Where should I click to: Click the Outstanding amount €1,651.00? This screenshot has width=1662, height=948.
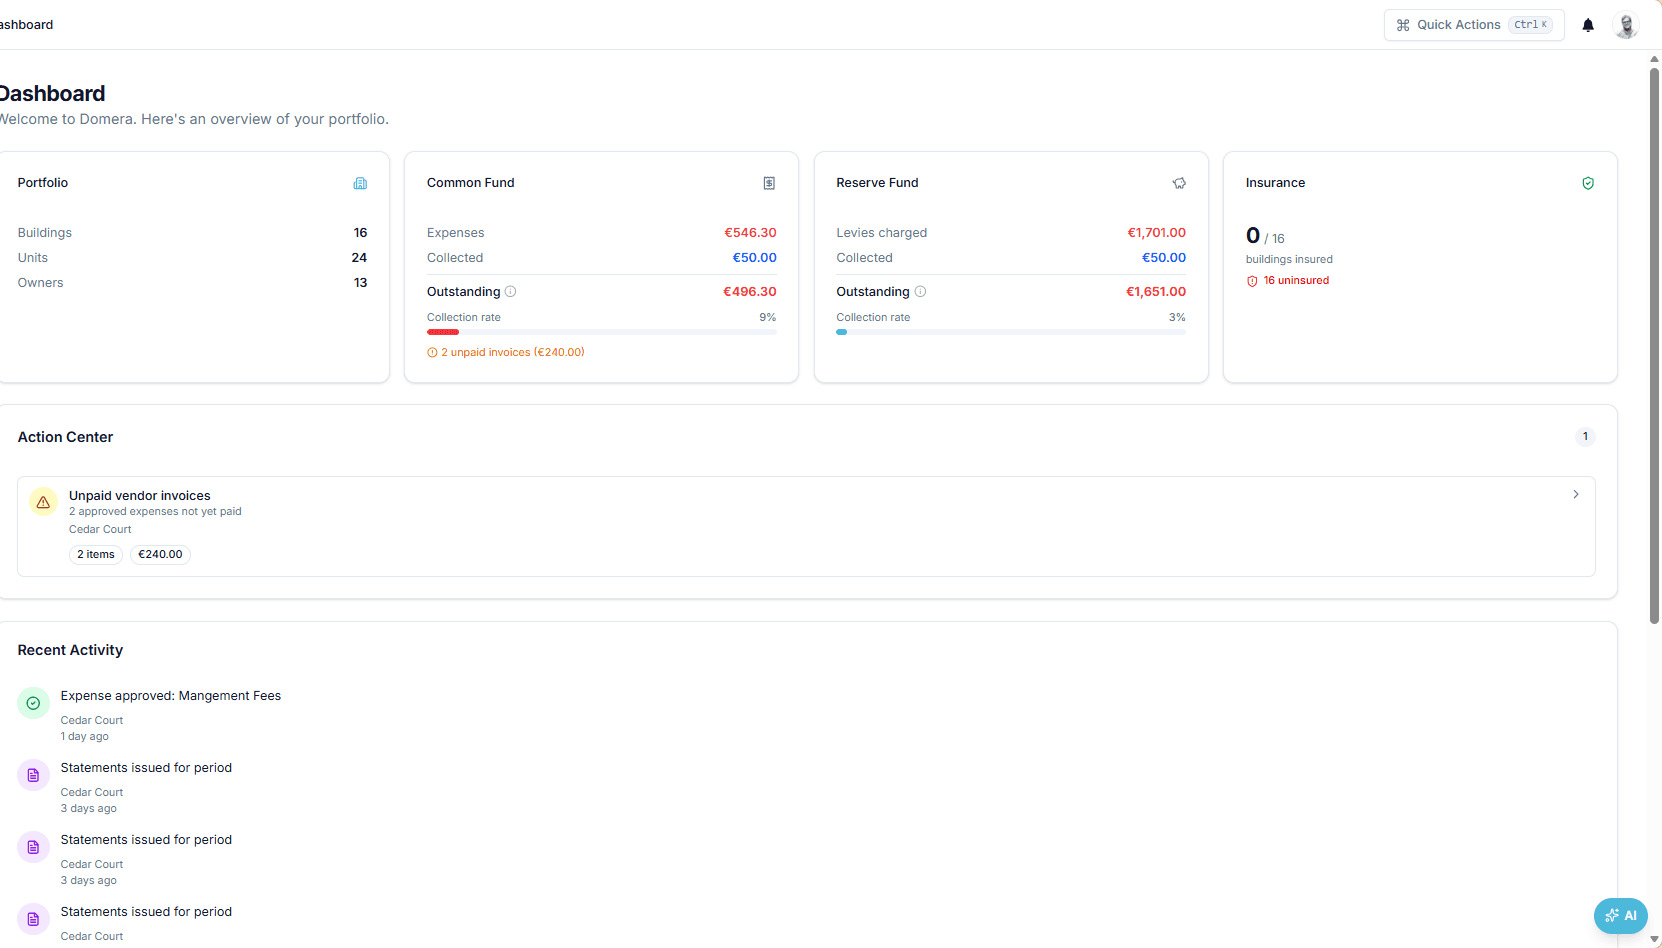pyautogui.click(x=1156, y=292)
